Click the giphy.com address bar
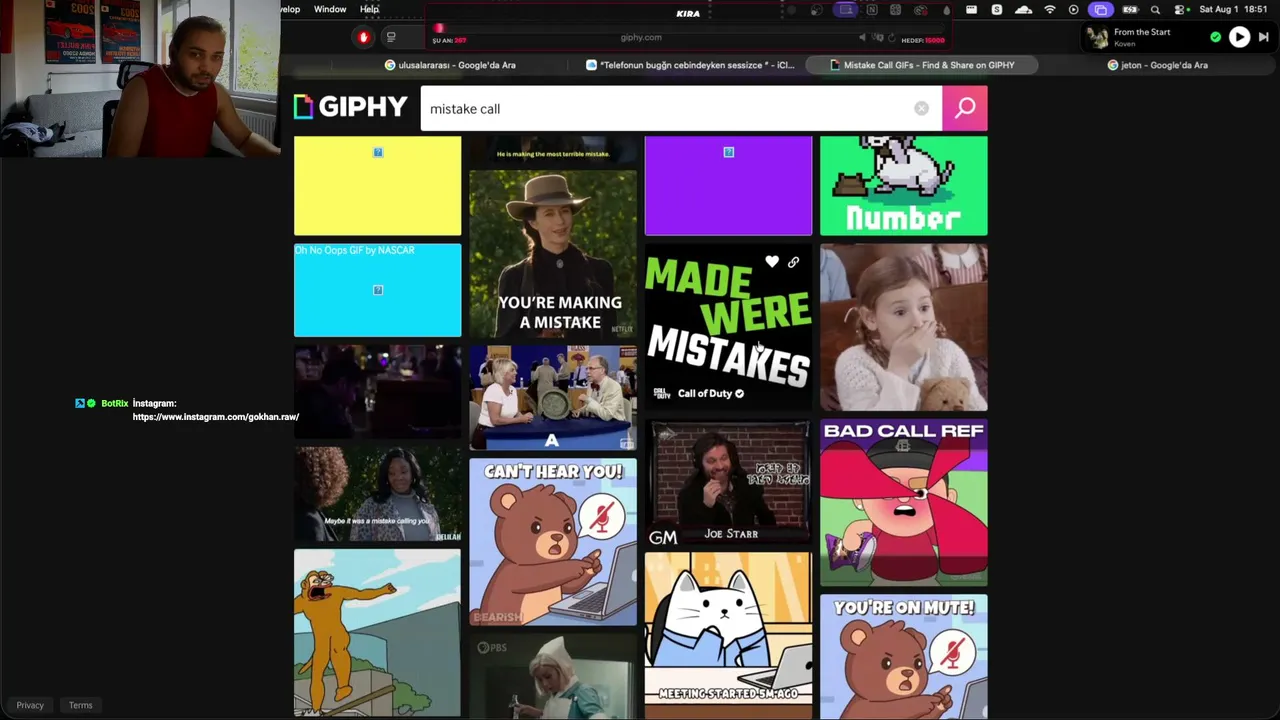Image resolution: width=1280 pixels, height=720 pixels. (641, 37)
